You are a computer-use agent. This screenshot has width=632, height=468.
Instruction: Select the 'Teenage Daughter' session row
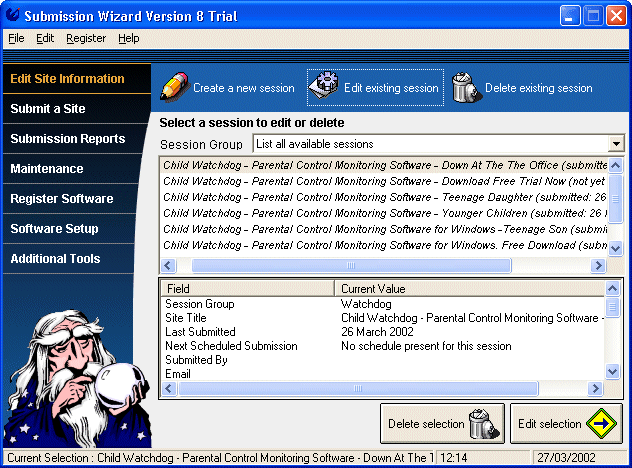pyautogui.click(x=385, y=197)
